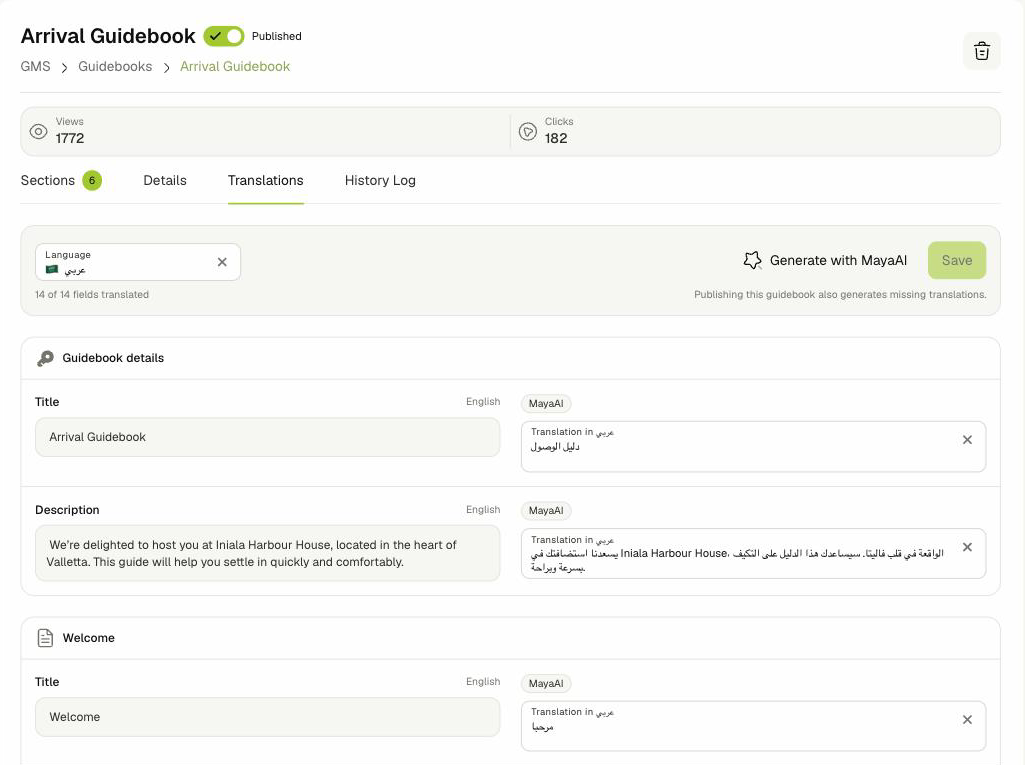This screenshot has height=765, width=1025.
Task: Click the 'Welcome' section heading
Action: [88, 638]
